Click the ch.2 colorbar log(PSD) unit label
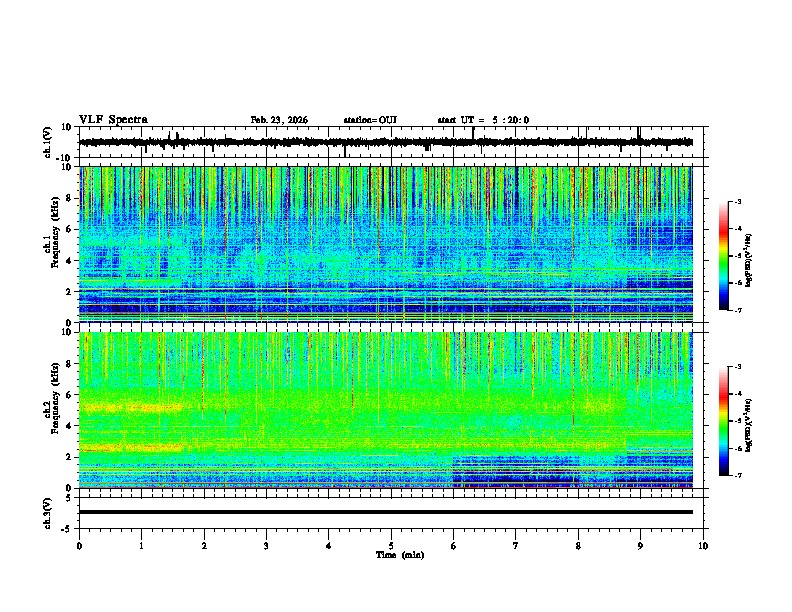The image size is (792, 612). 749,426
